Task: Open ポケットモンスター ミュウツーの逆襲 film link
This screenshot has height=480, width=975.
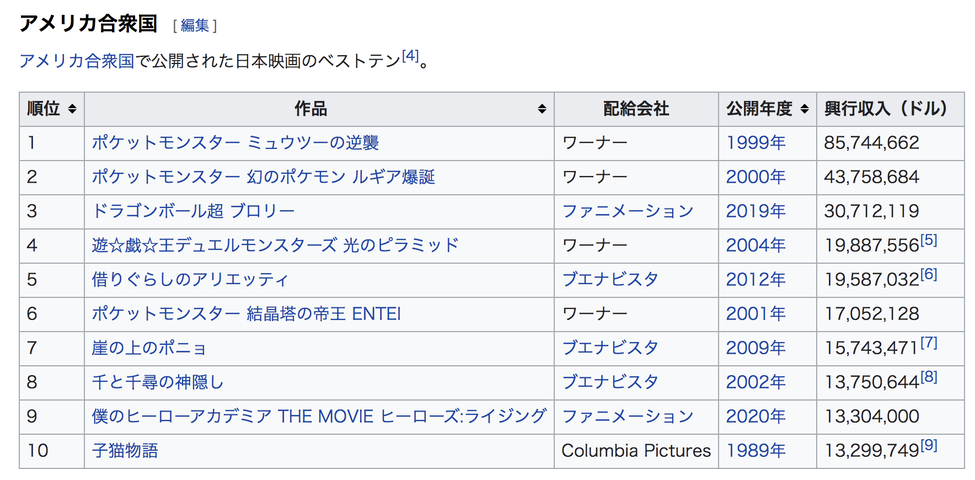Action: (235, 143)
